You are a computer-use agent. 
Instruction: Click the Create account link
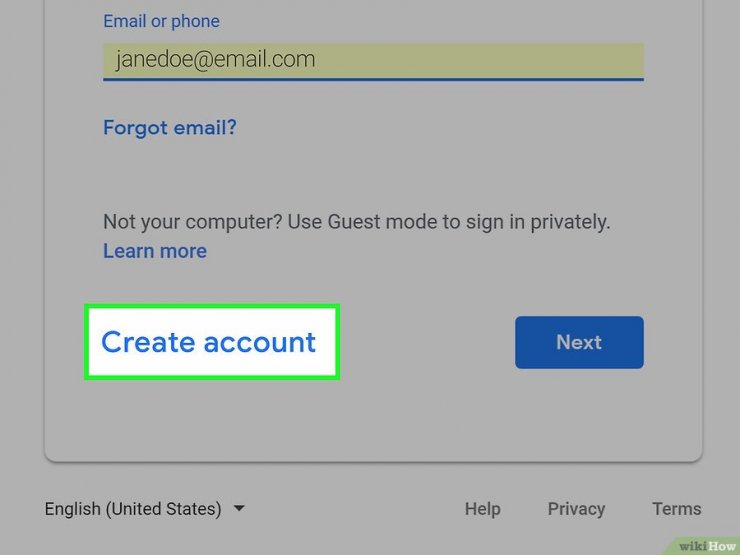pos(208,342)
